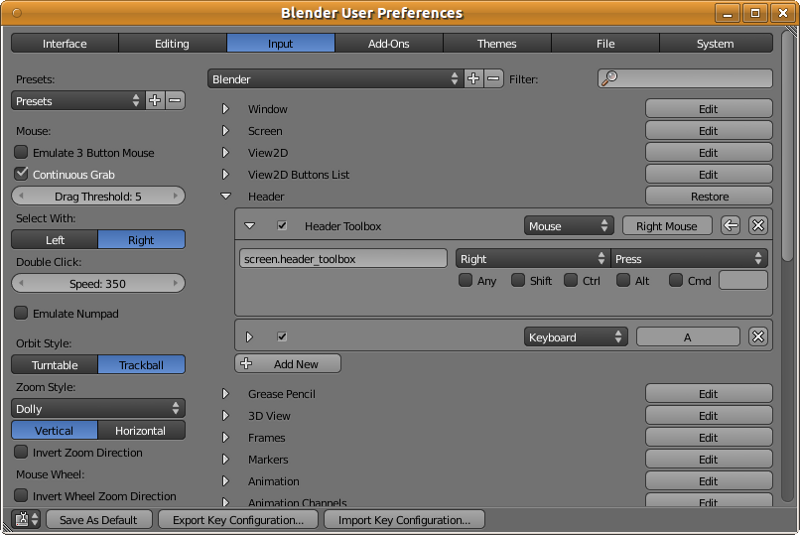Image resolution: width=800 pixels, height=535 pixels.
Task: Open the Press event value dropdown
Action: pos(689,259)
